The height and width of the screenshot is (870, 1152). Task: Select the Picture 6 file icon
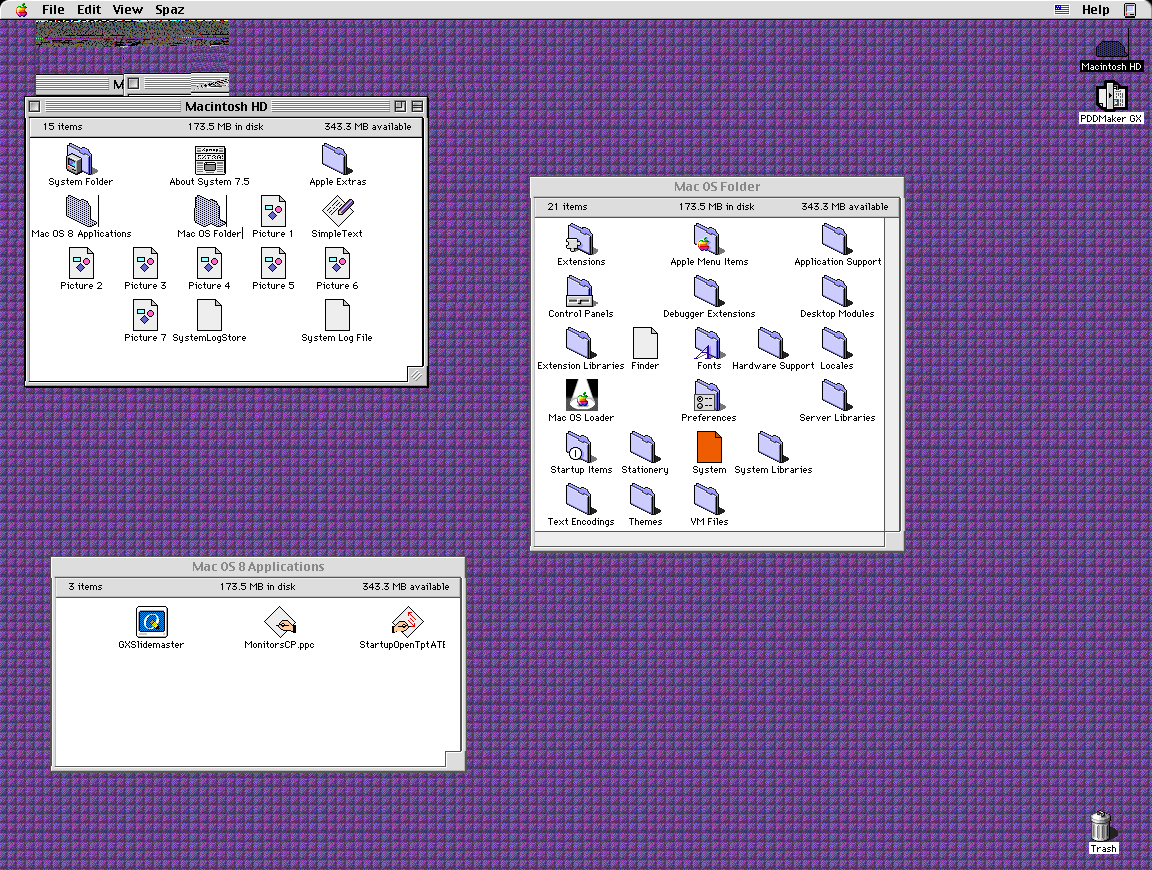[336, 264]
